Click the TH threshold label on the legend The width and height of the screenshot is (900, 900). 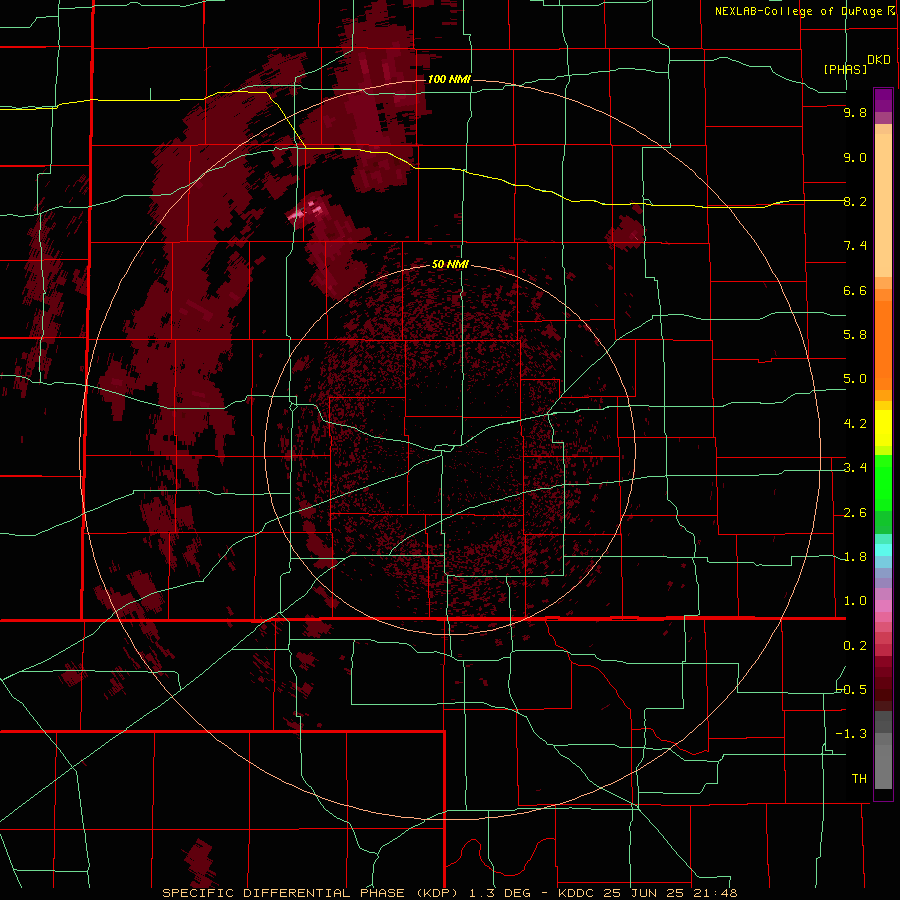[x=859, y=779]
